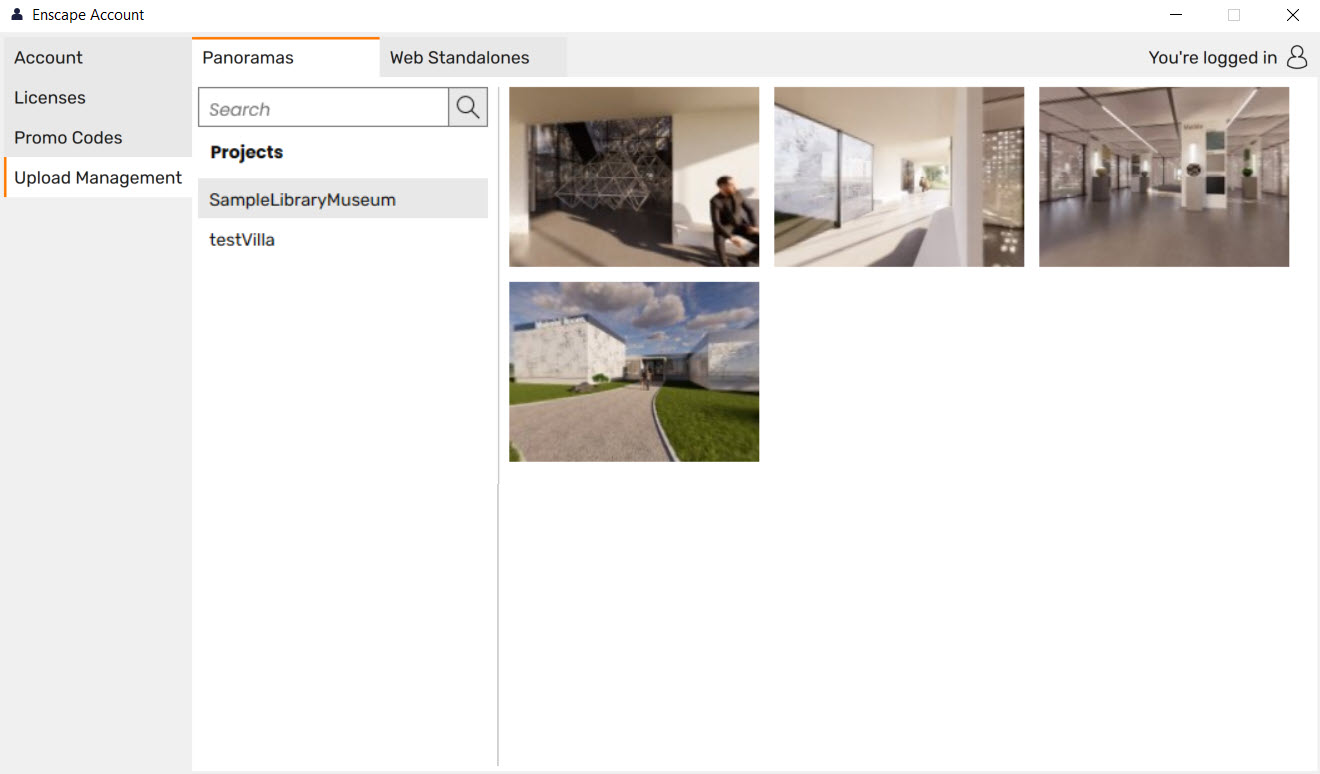The width and height of the screenshot is (1320, 774).
Task: Open the exterior building panorama with the green lawn
Action: [x=633, y=371]
